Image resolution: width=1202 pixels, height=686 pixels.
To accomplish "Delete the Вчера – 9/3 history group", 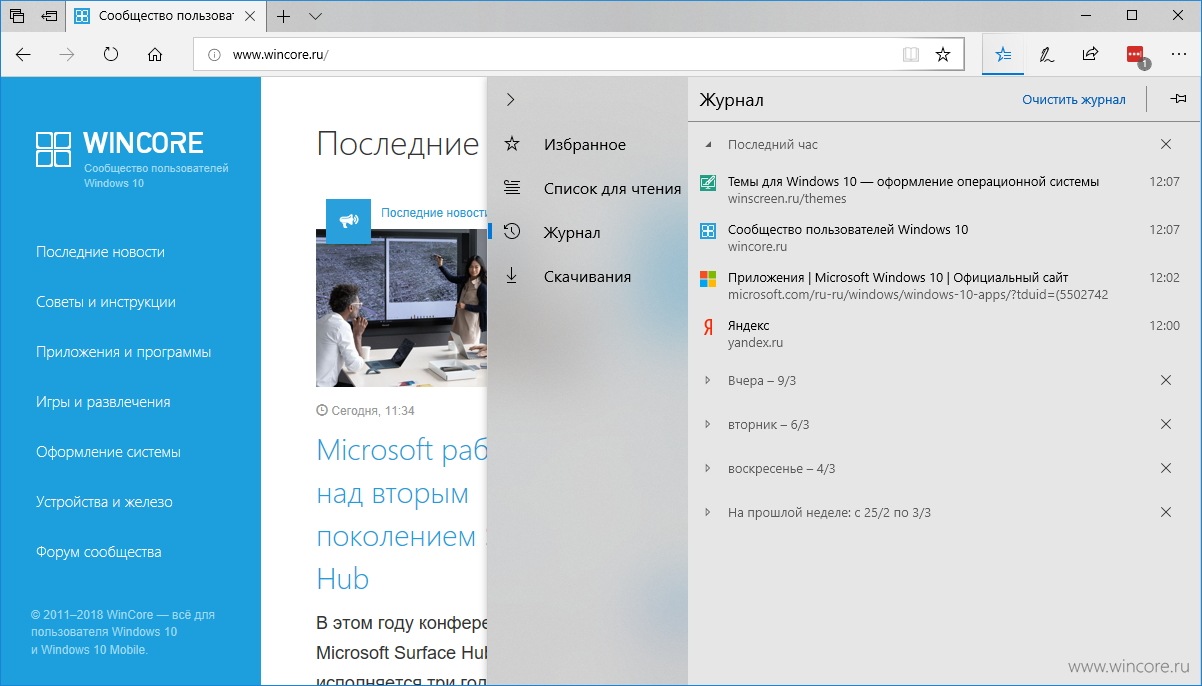I will tap(1165, 381).
